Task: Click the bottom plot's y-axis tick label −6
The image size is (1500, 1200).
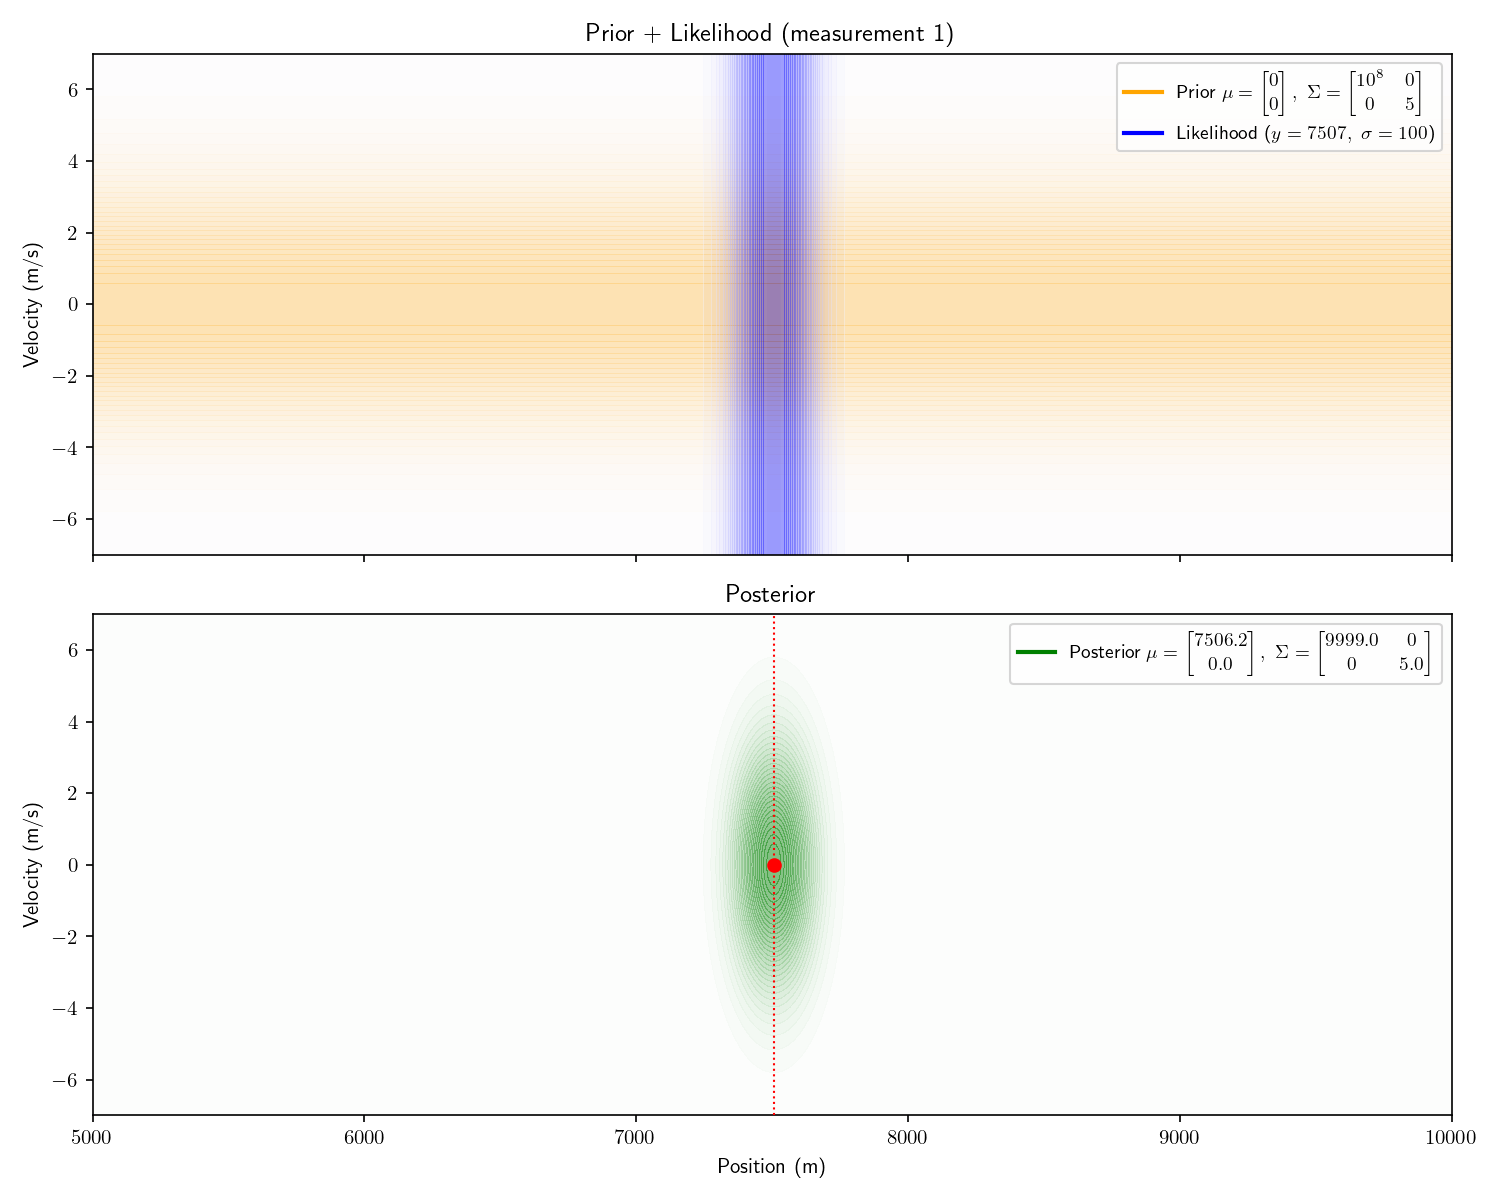Action: (x=66, y=1080)
